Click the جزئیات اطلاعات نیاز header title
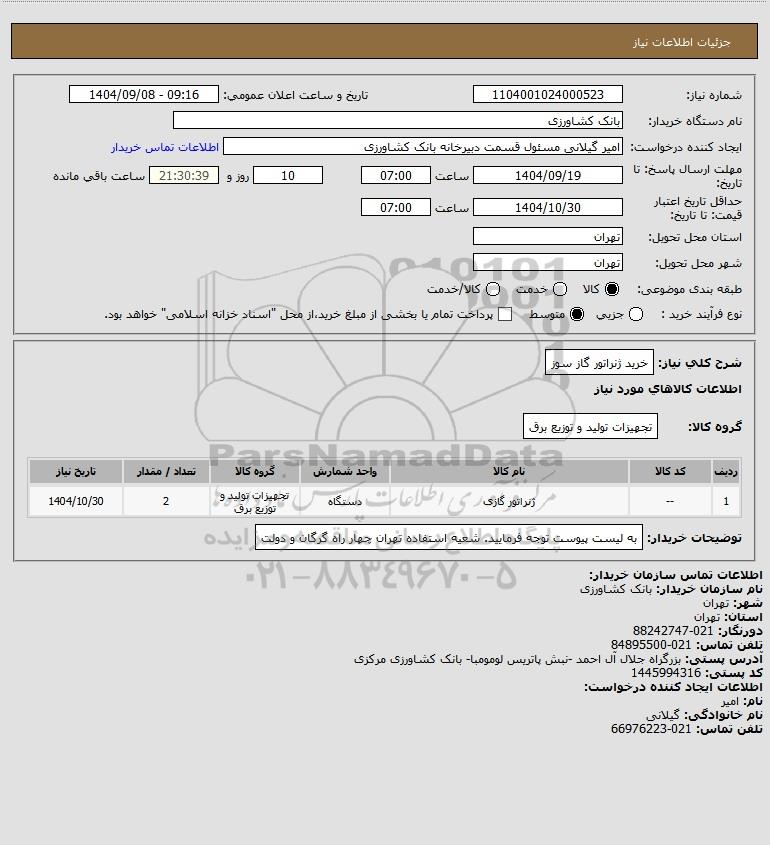 click(682, 42)
